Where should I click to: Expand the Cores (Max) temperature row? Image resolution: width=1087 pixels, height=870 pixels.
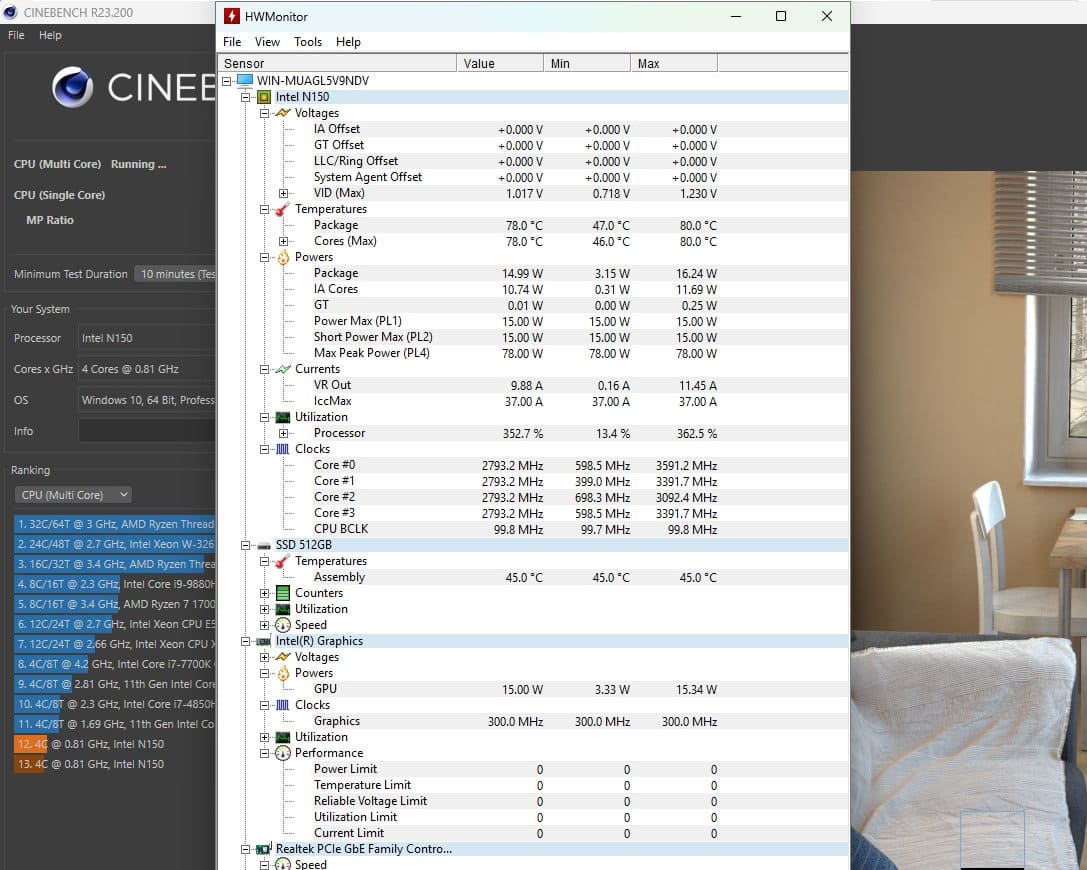[x=284, y=241]
